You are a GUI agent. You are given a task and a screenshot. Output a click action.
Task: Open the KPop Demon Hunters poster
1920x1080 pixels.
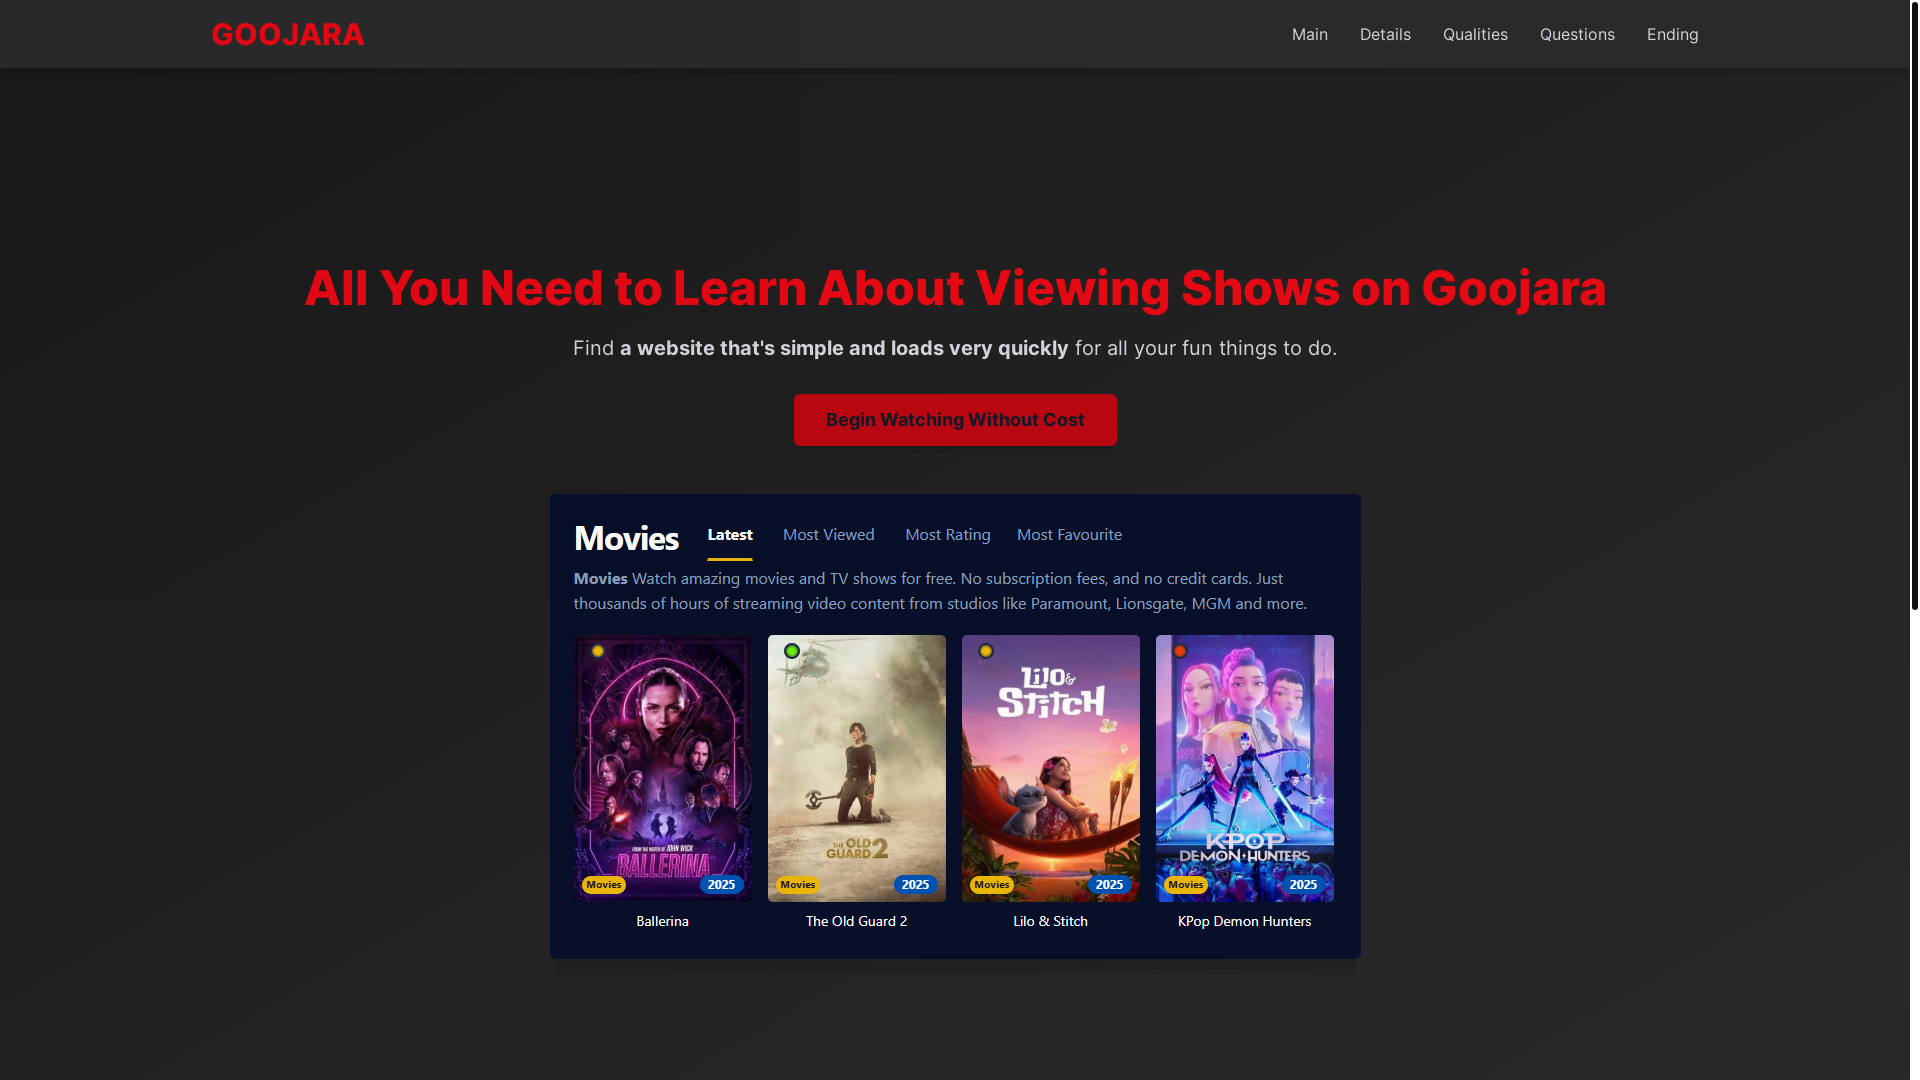[1245, 768]
